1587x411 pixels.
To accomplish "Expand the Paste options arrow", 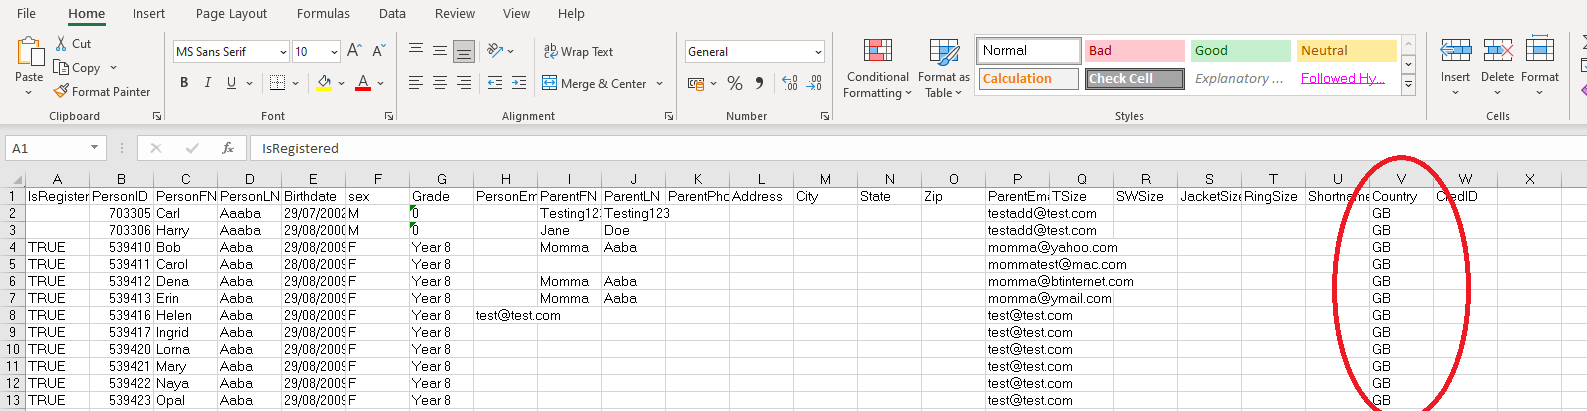I will pos(29,92).
